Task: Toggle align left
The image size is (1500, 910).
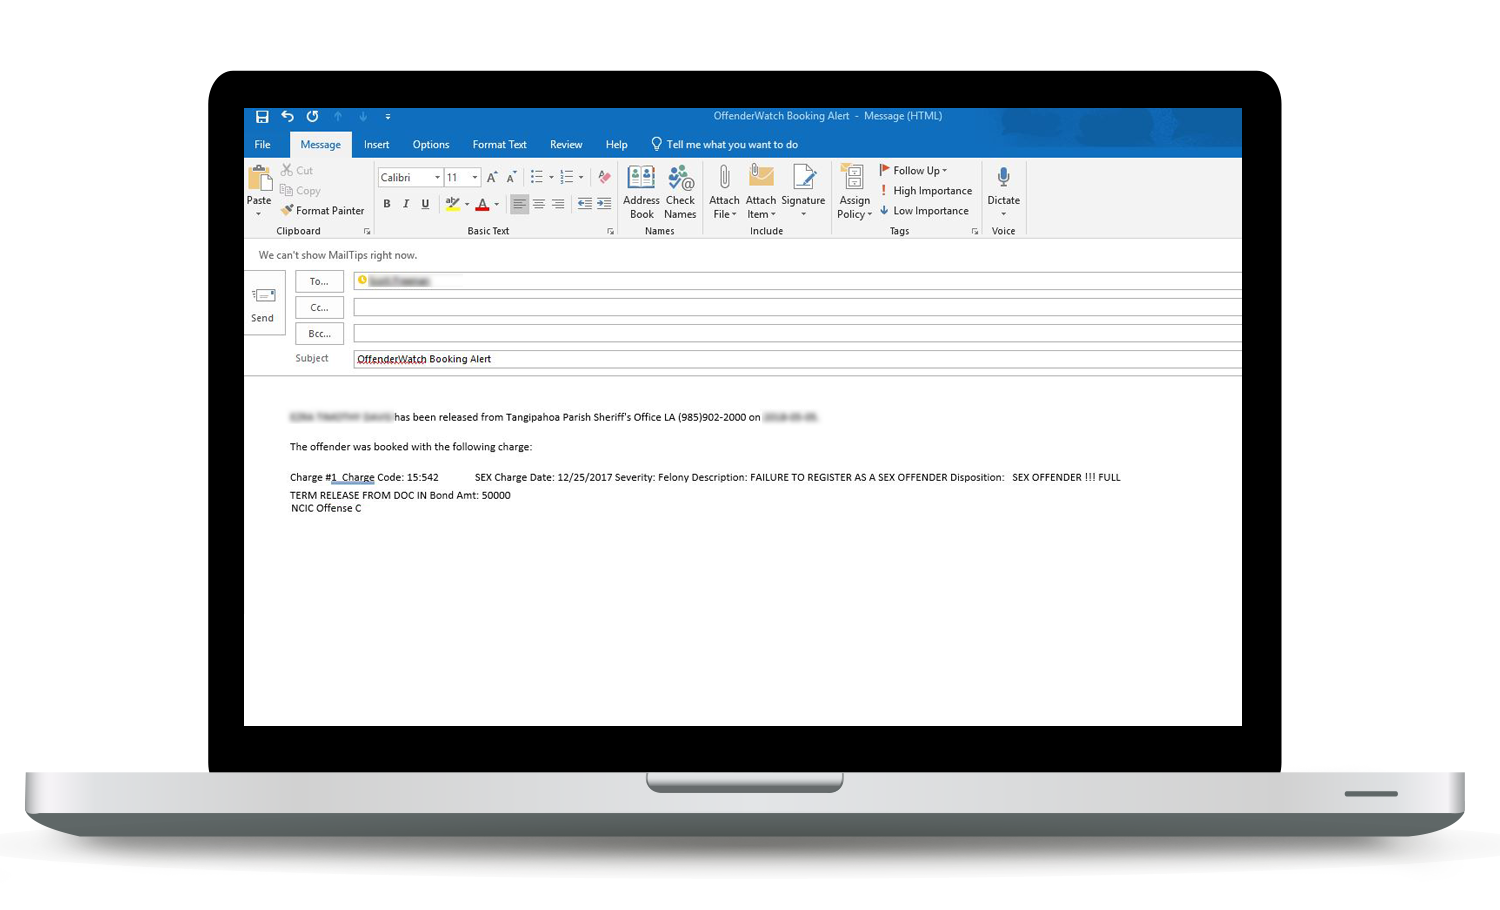Action: click(x=519, y=204)
